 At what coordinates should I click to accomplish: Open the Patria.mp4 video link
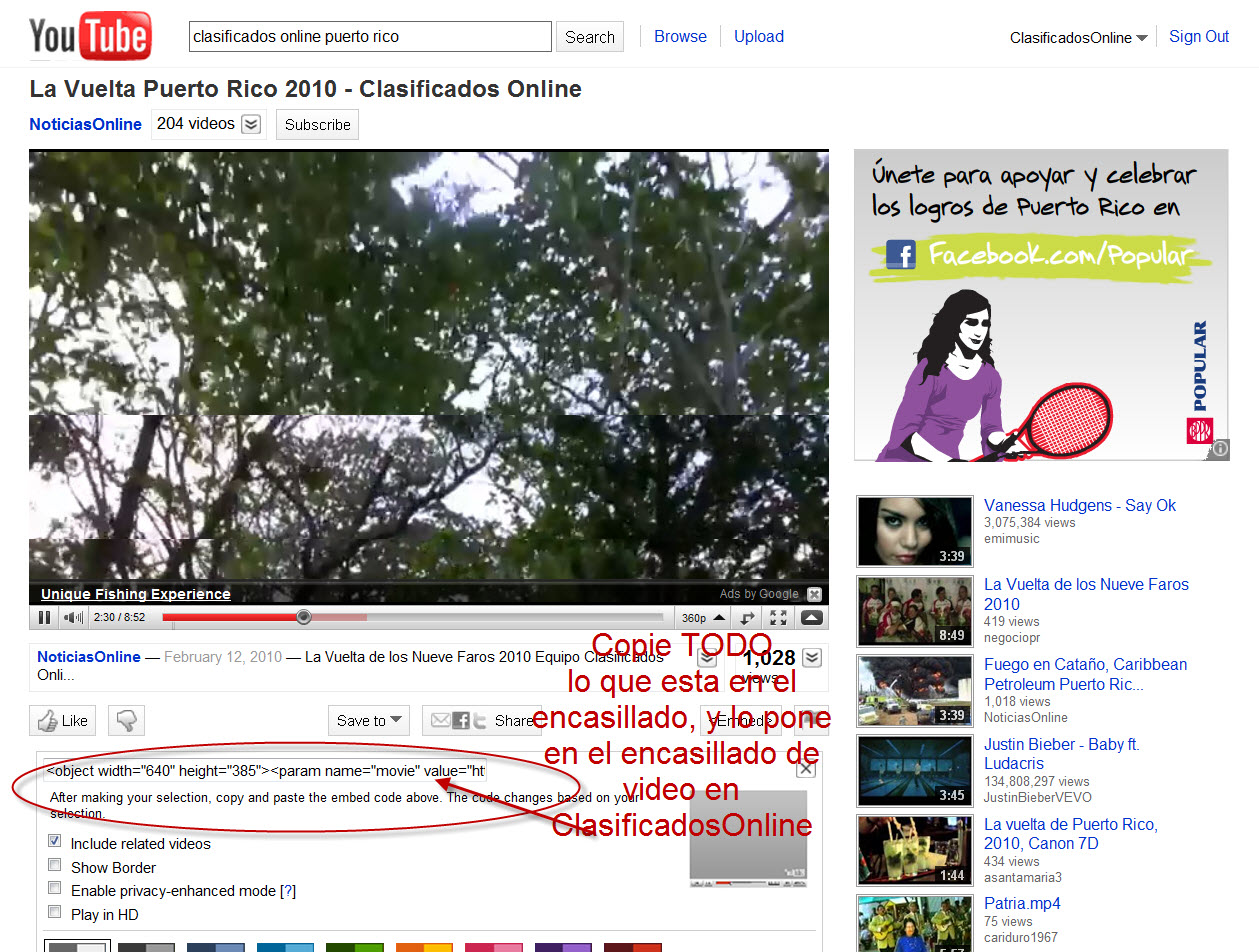point(1022,904)
